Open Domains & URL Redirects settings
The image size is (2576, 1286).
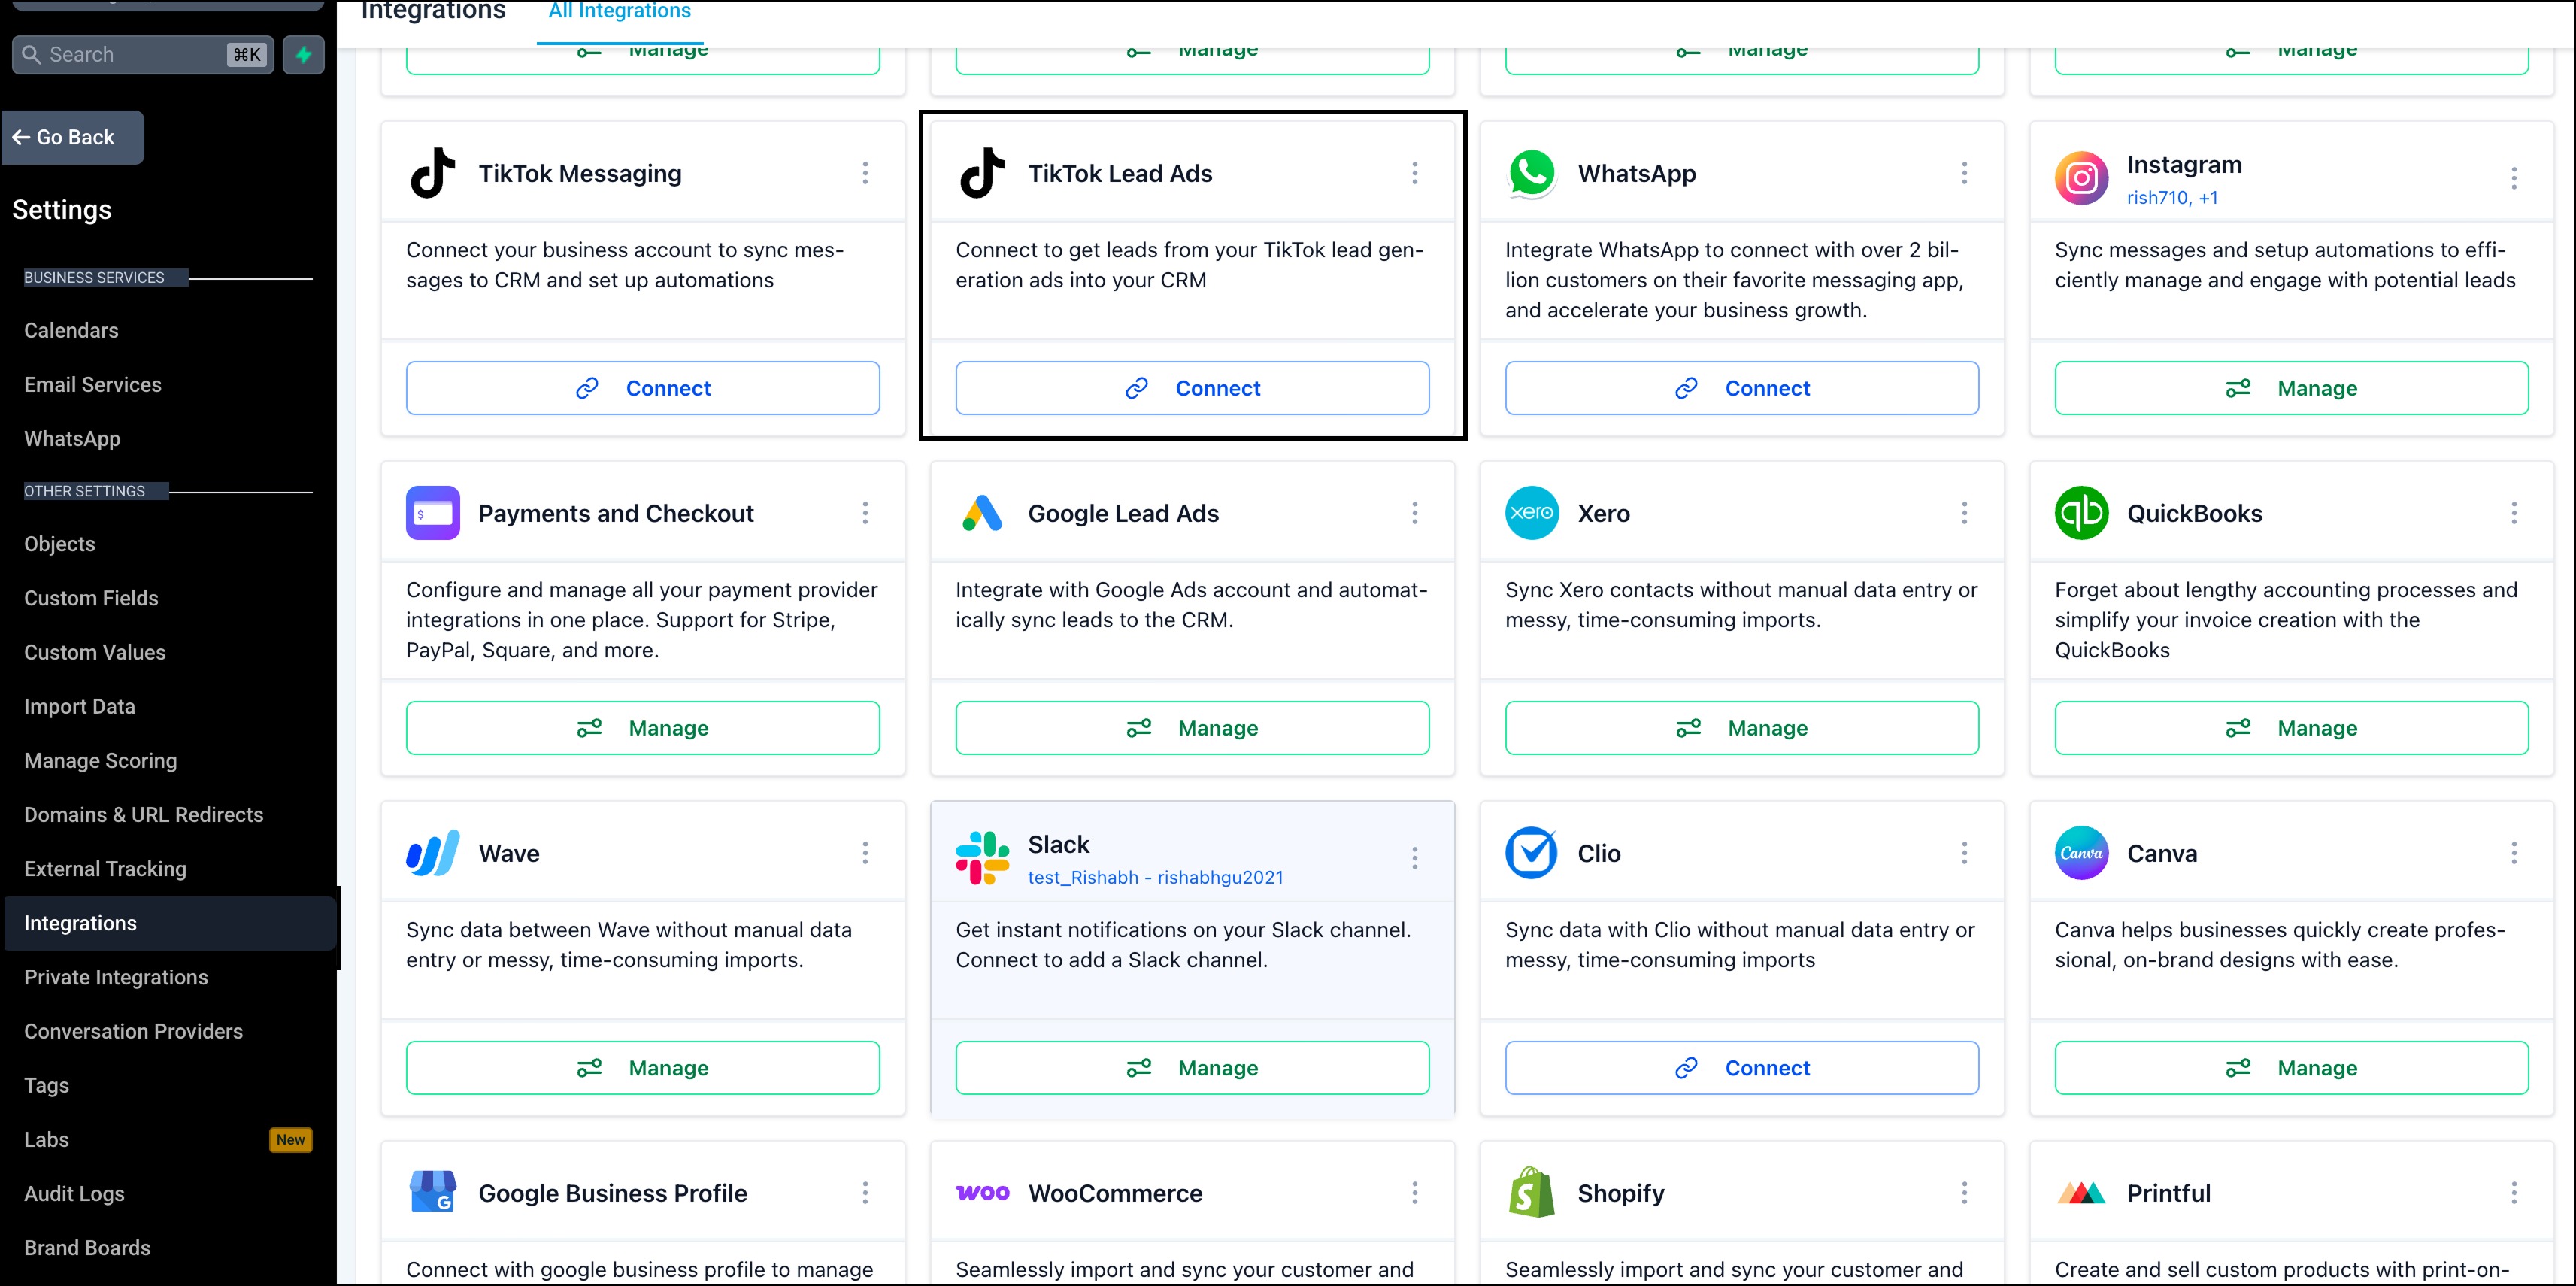point(143,815)
